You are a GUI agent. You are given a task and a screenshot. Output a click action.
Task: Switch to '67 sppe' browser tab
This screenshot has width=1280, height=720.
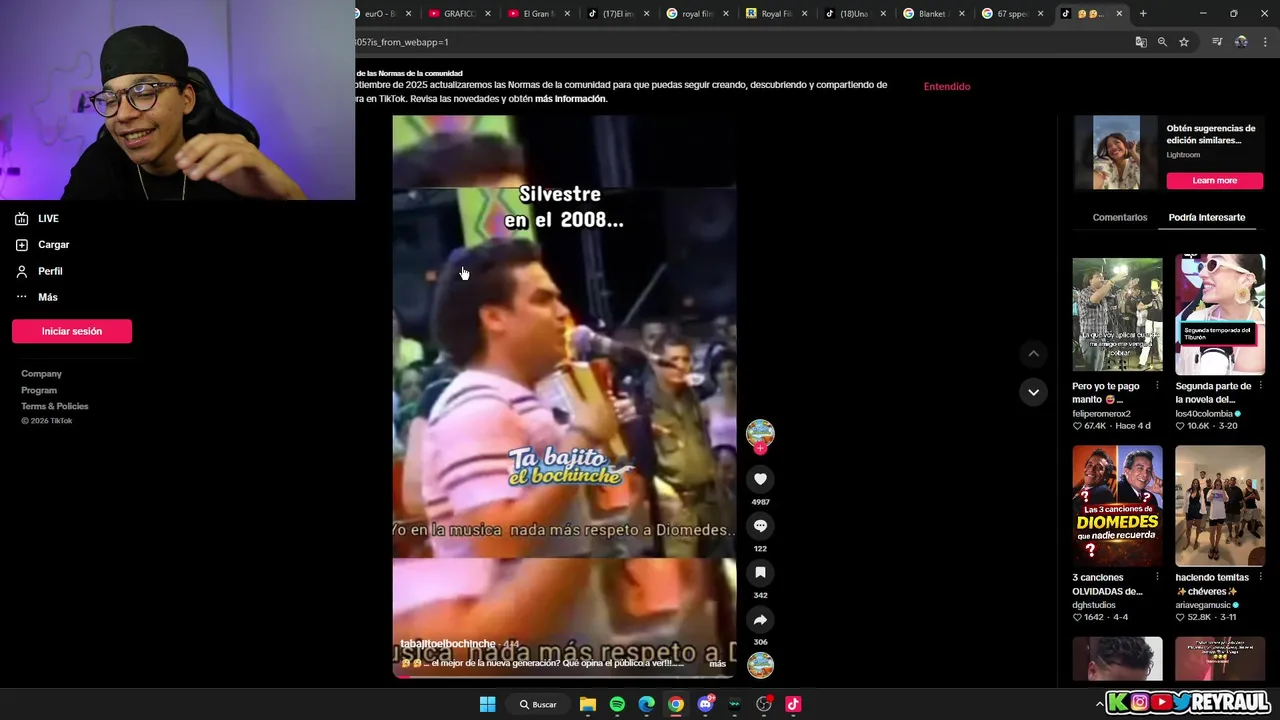click(x=1014, y=14)
